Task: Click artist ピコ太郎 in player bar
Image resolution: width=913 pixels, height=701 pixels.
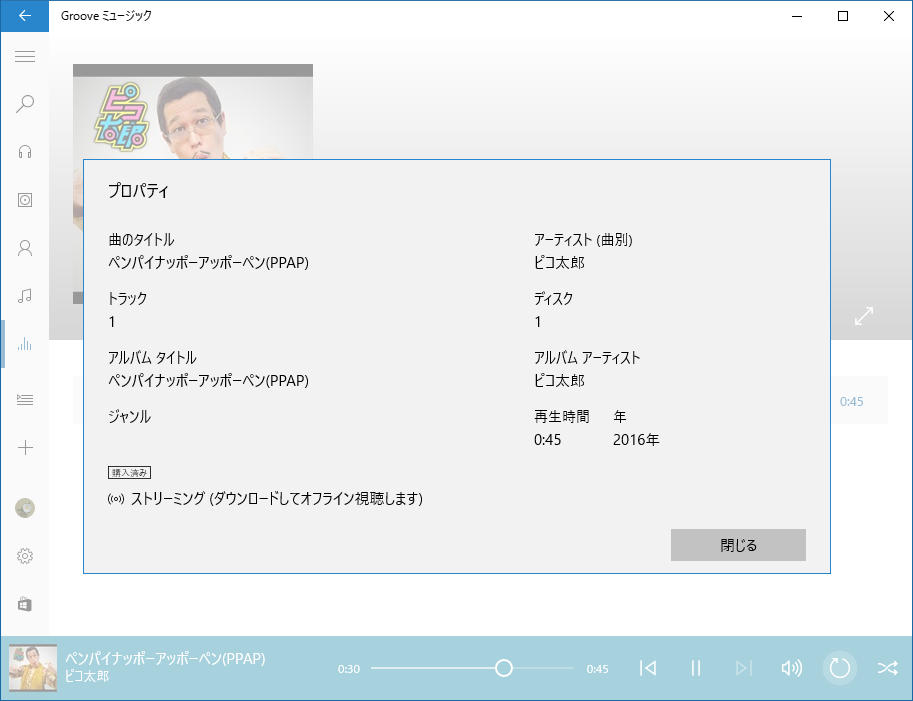Action: pos(87,676)
